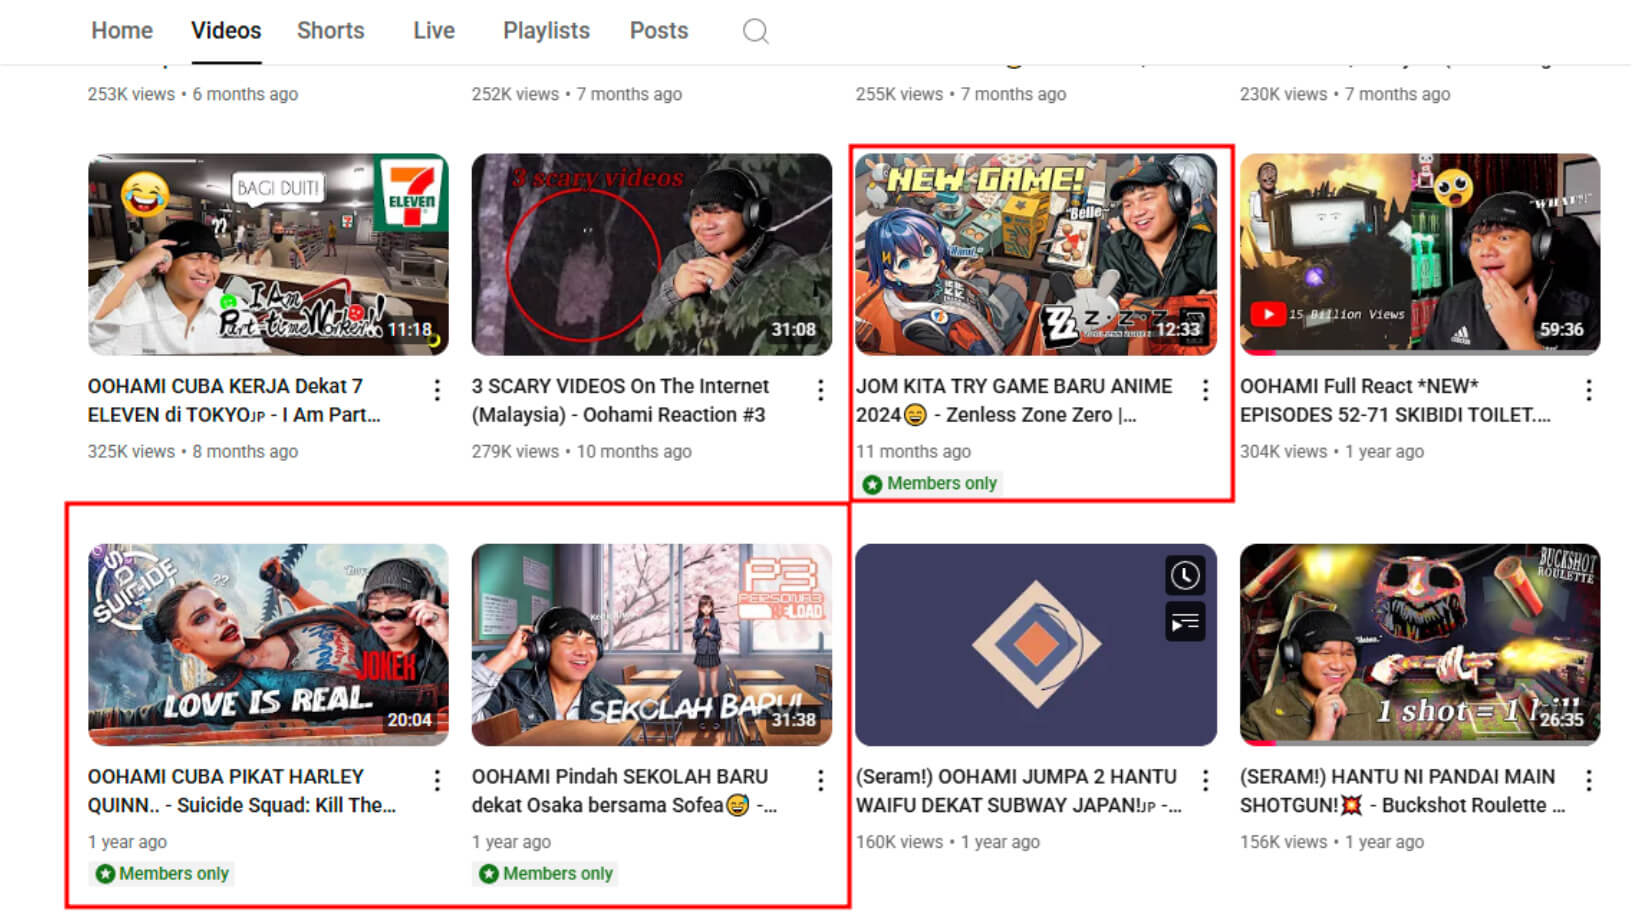Open options menu for 7 ELEVEN di TOKYO video
This screenshot has height=924, width=1640.
pyautogui.click(x=437, y=390)
